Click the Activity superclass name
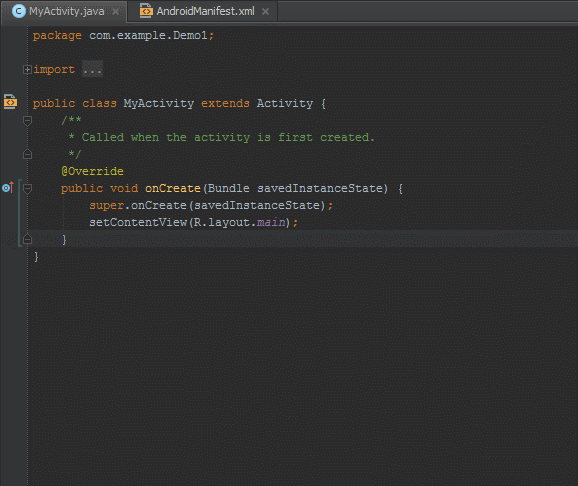Viewport: 578px width, 486px height. 285,103
